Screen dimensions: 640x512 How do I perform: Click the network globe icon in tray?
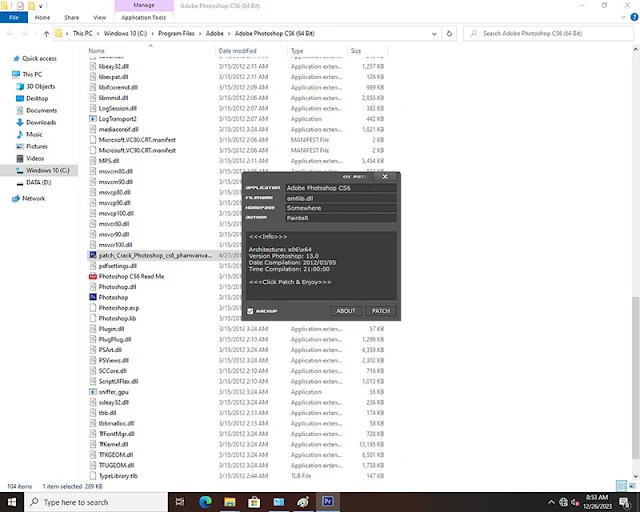coord(563,502)
